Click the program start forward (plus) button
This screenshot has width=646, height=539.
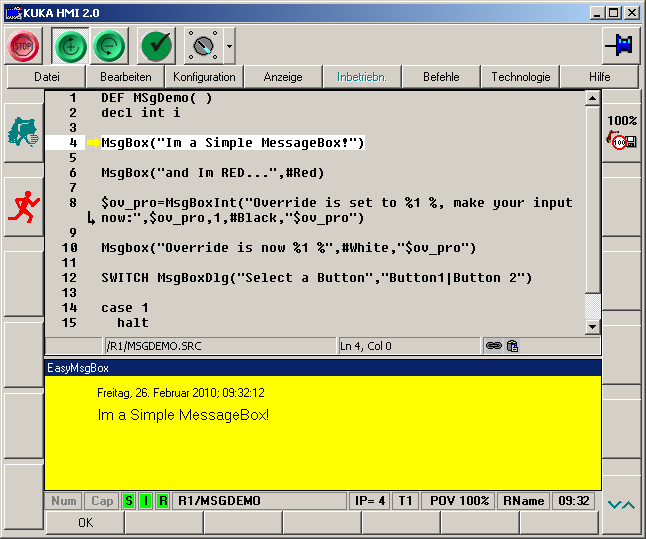70,45
